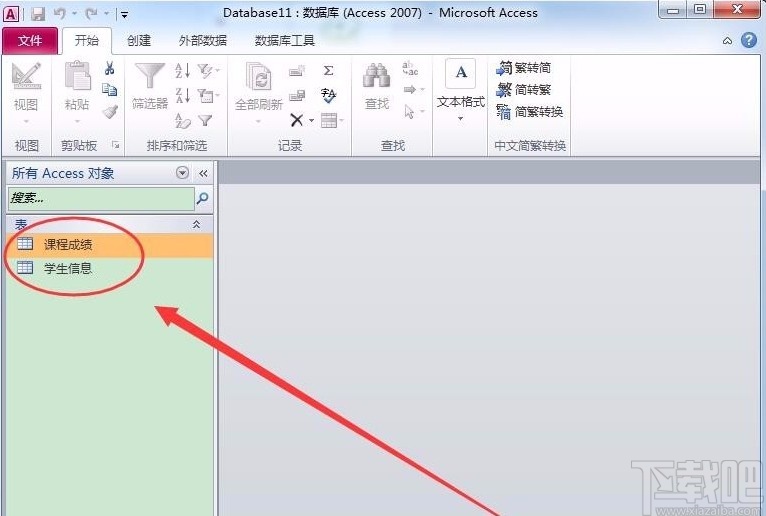Click the 视图 design view icon
Viewport: 766px width, 516px height.
pos(26,76)
